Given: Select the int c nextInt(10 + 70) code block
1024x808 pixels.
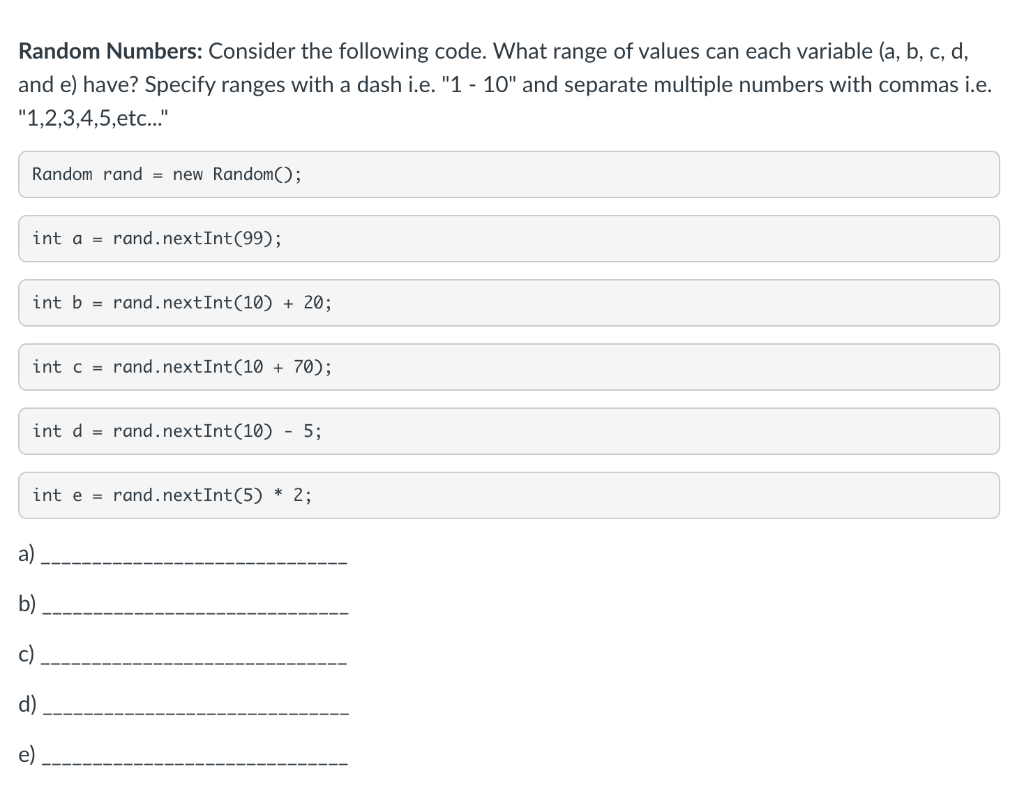Looking at the screenshot, I should click(x=509, y=367).
